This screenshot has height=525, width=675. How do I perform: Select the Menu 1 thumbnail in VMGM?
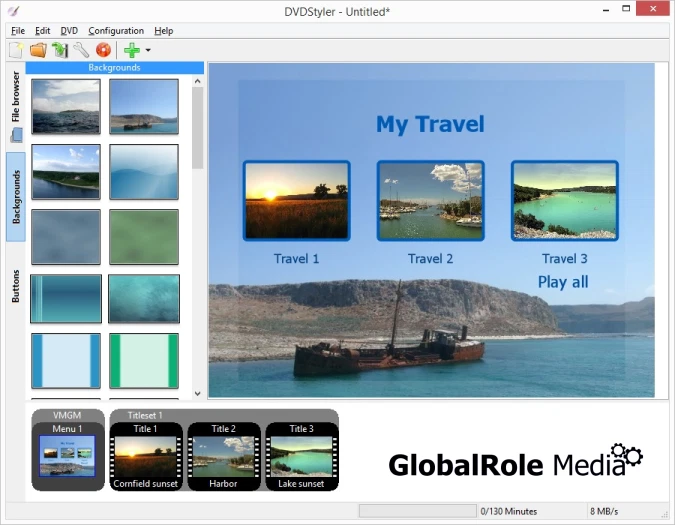(67, 457)
